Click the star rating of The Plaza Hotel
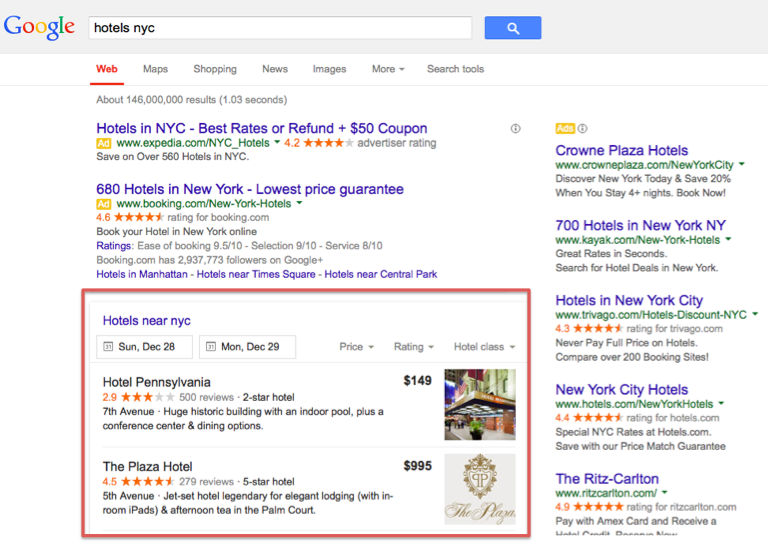The image size is (768, 556). tap(147, 482)
